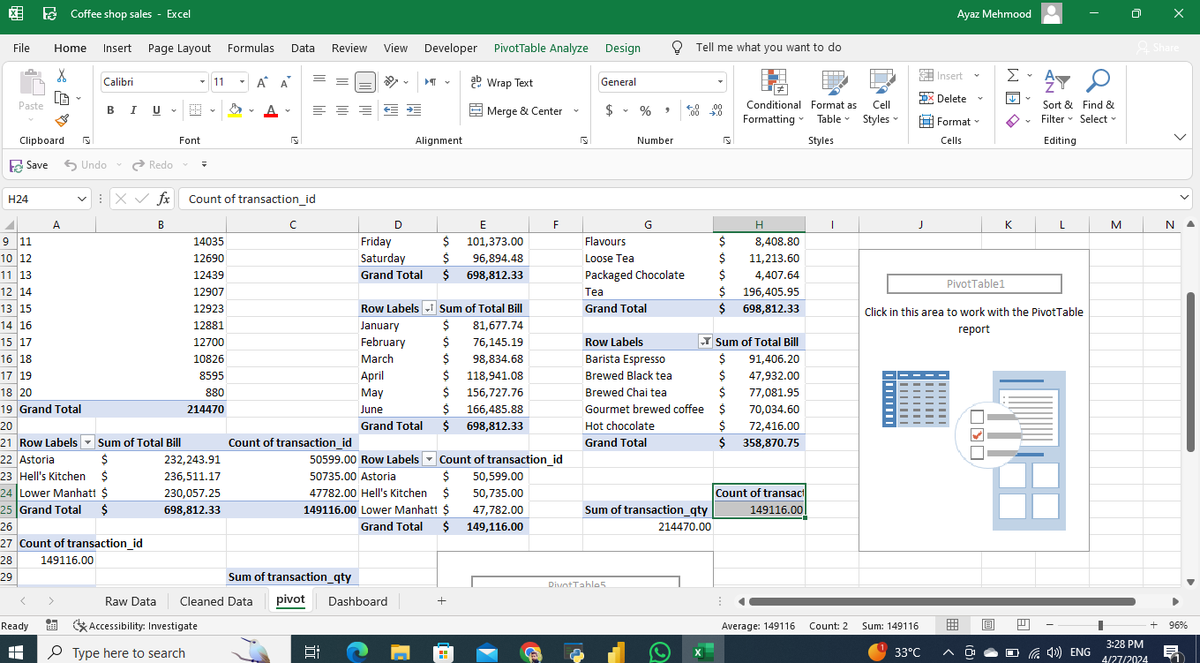Image resolution: width=1200 pixels, height=663 pixels.
Task: Open the File menu
Action: (x=21, y=47)
